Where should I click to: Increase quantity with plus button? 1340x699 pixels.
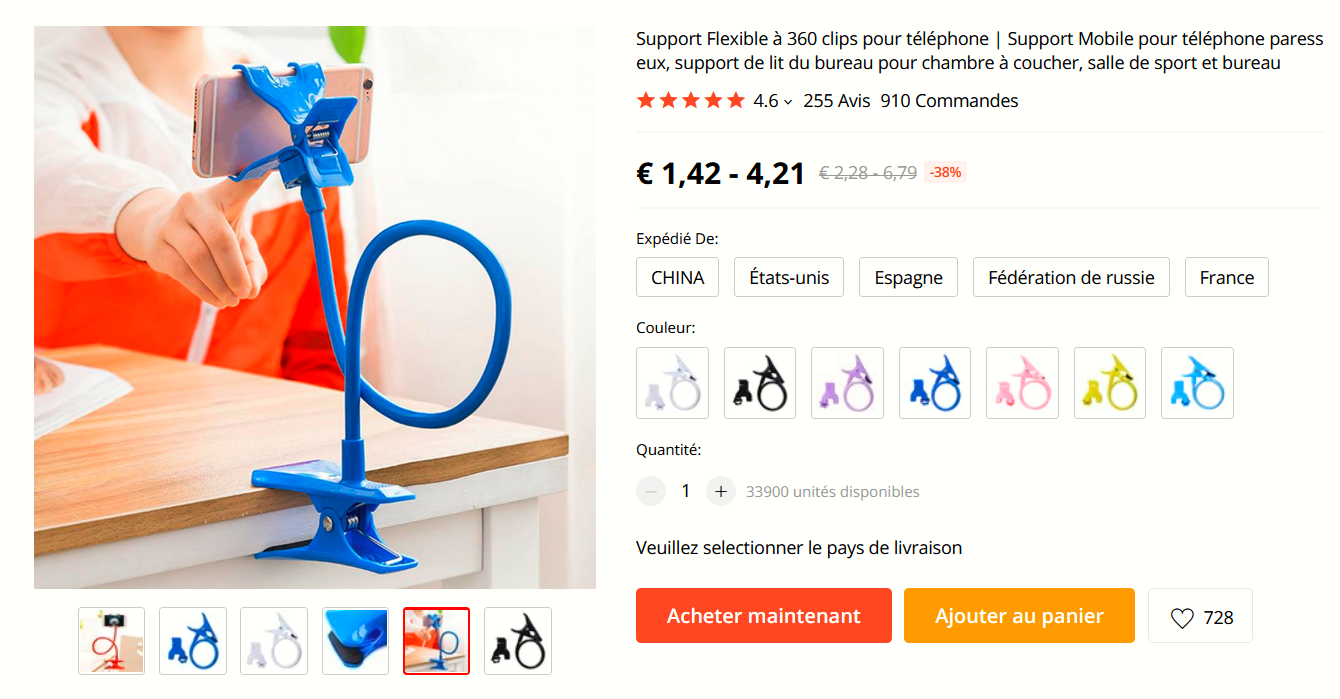click(721, 491)
